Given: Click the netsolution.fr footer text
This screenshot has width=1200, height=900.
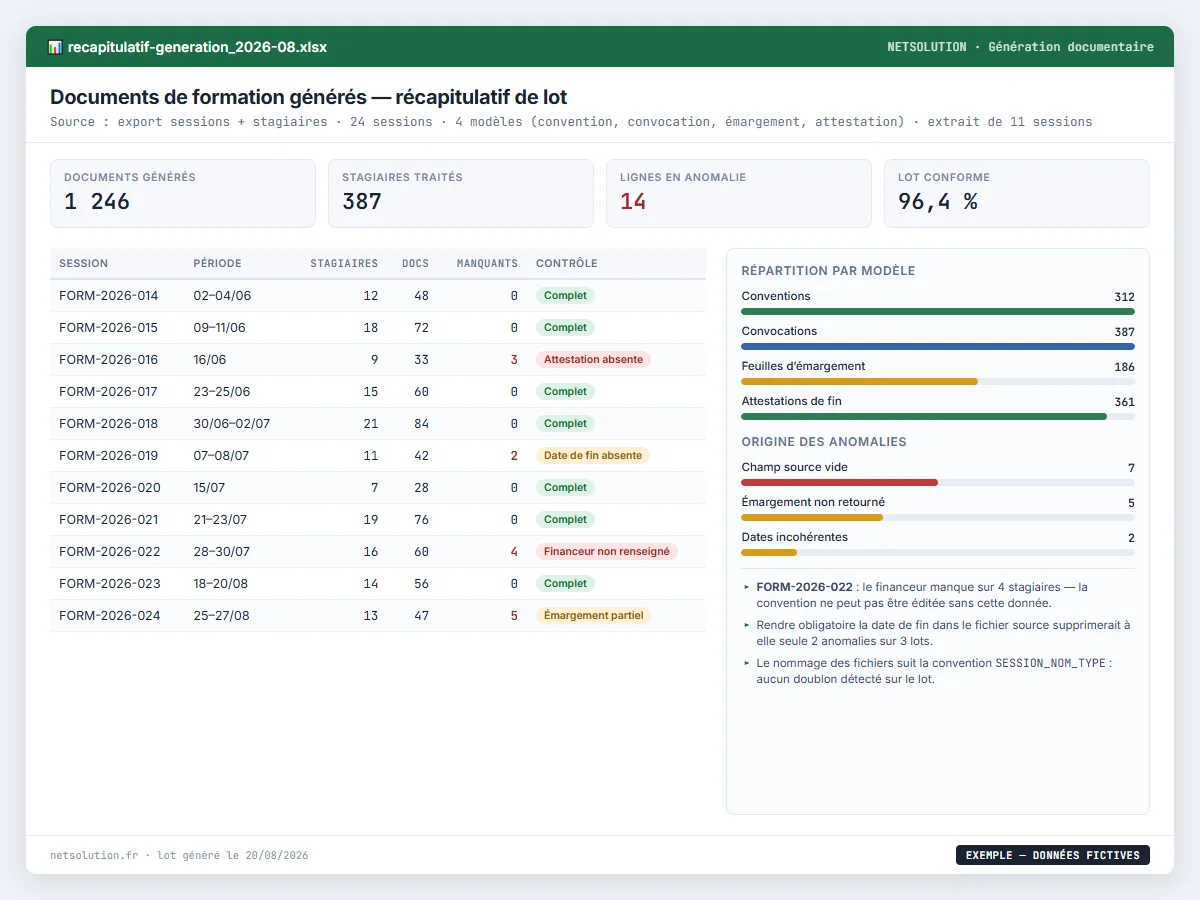Looking at the screenshot, I should pos(94,856).
